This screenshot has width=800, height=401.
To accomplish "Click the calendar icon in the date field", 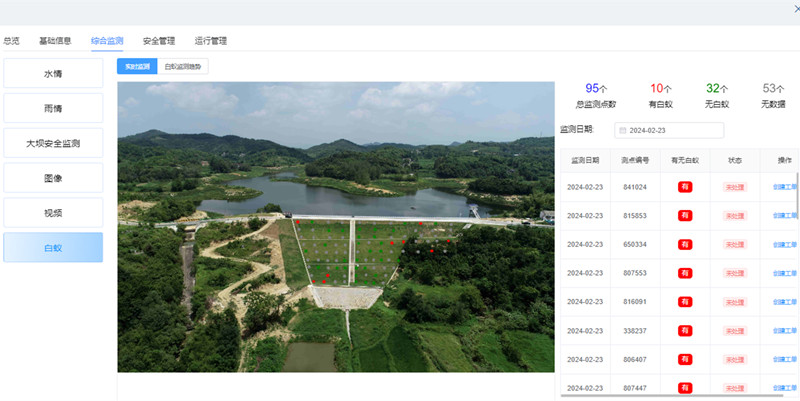I will click(622, 130).
